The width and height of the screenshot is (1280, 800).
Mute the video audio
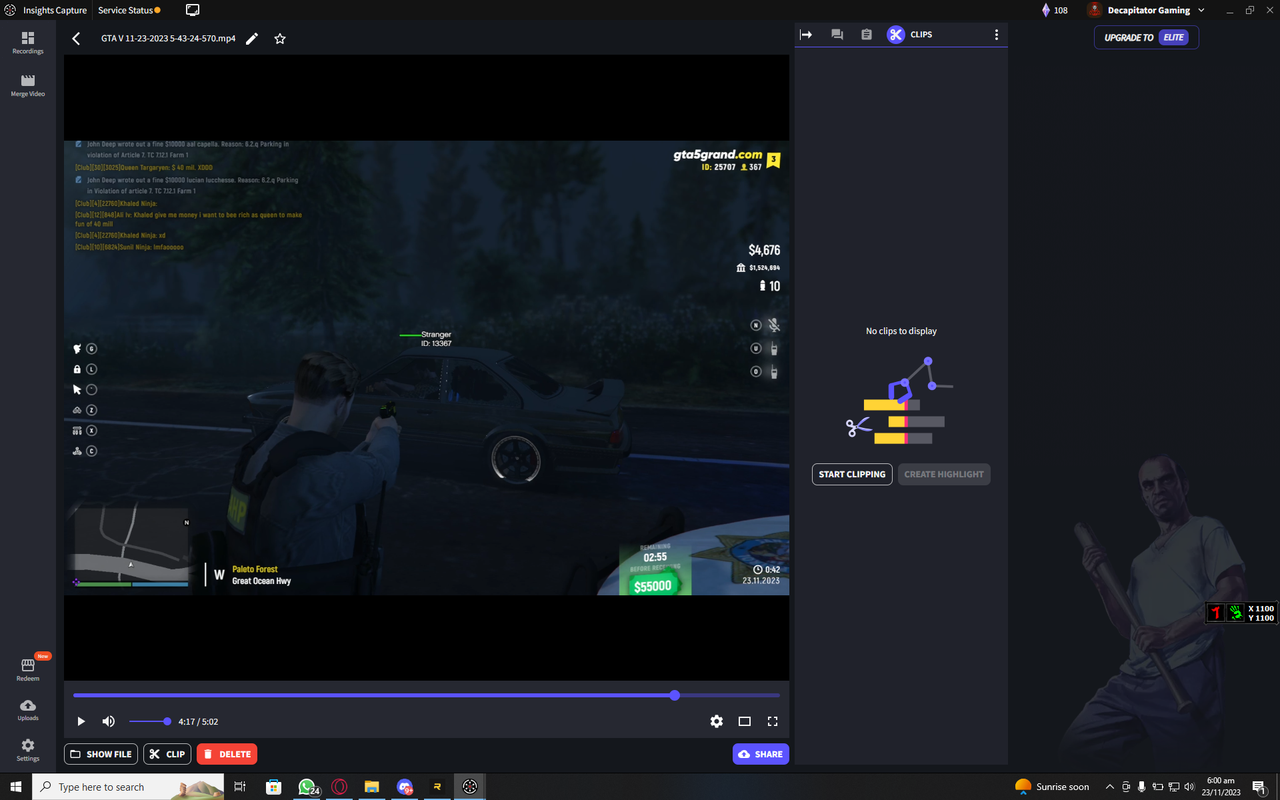click(108, 721)
